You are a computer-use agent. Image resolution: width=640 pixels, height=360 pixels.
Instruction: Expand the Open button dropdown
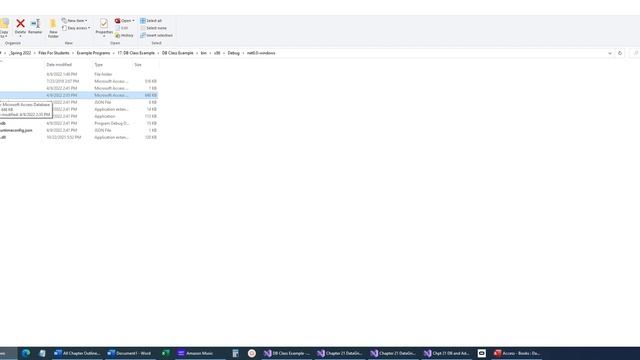pyautogui.click(x=133, y=21)
